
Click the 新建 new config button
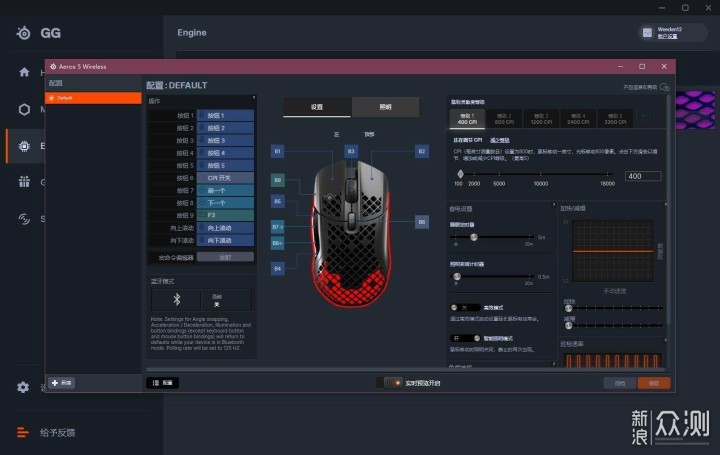(x=62, y=383)
